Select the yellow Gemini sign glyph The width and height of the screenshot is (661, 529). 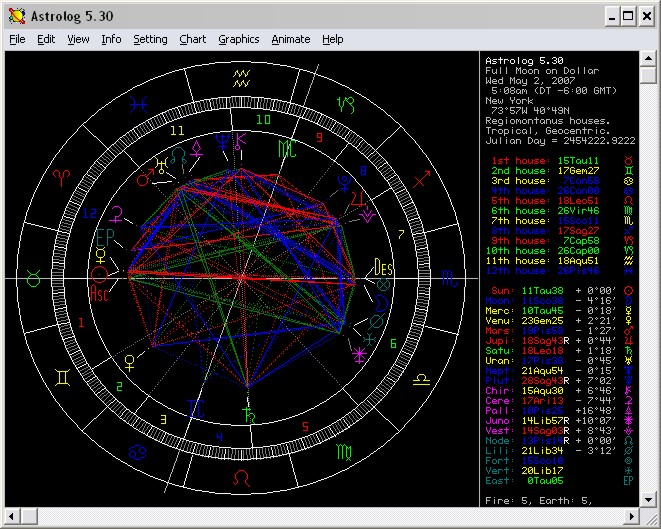coord(63,376)
